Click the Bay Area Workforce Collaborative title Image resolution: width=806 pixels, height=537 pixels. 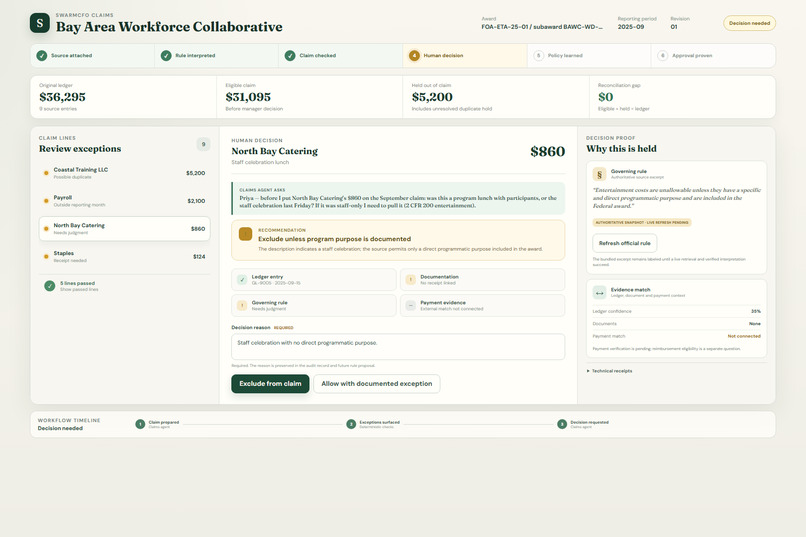169,27
